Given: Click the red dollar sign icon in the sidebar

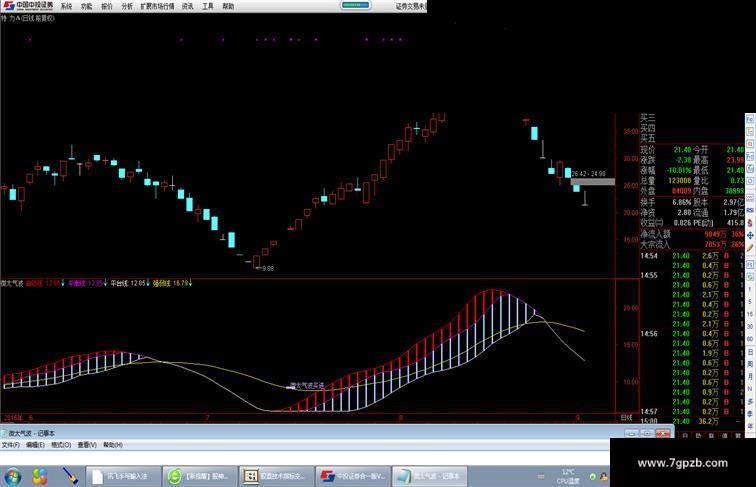Looking at the screenshot, I should (750, 223).
